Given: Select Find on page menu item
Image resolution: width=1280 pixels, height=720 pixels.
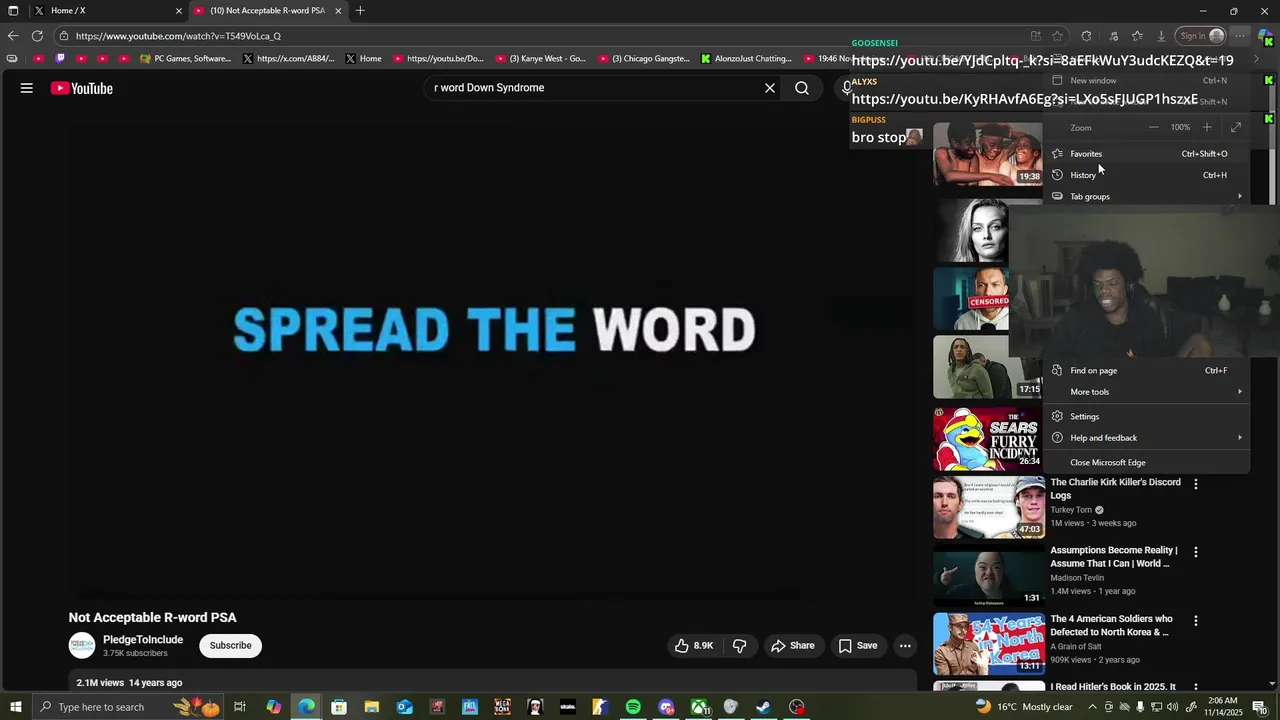Looking at the screenshot, I should coord(1146,371).
